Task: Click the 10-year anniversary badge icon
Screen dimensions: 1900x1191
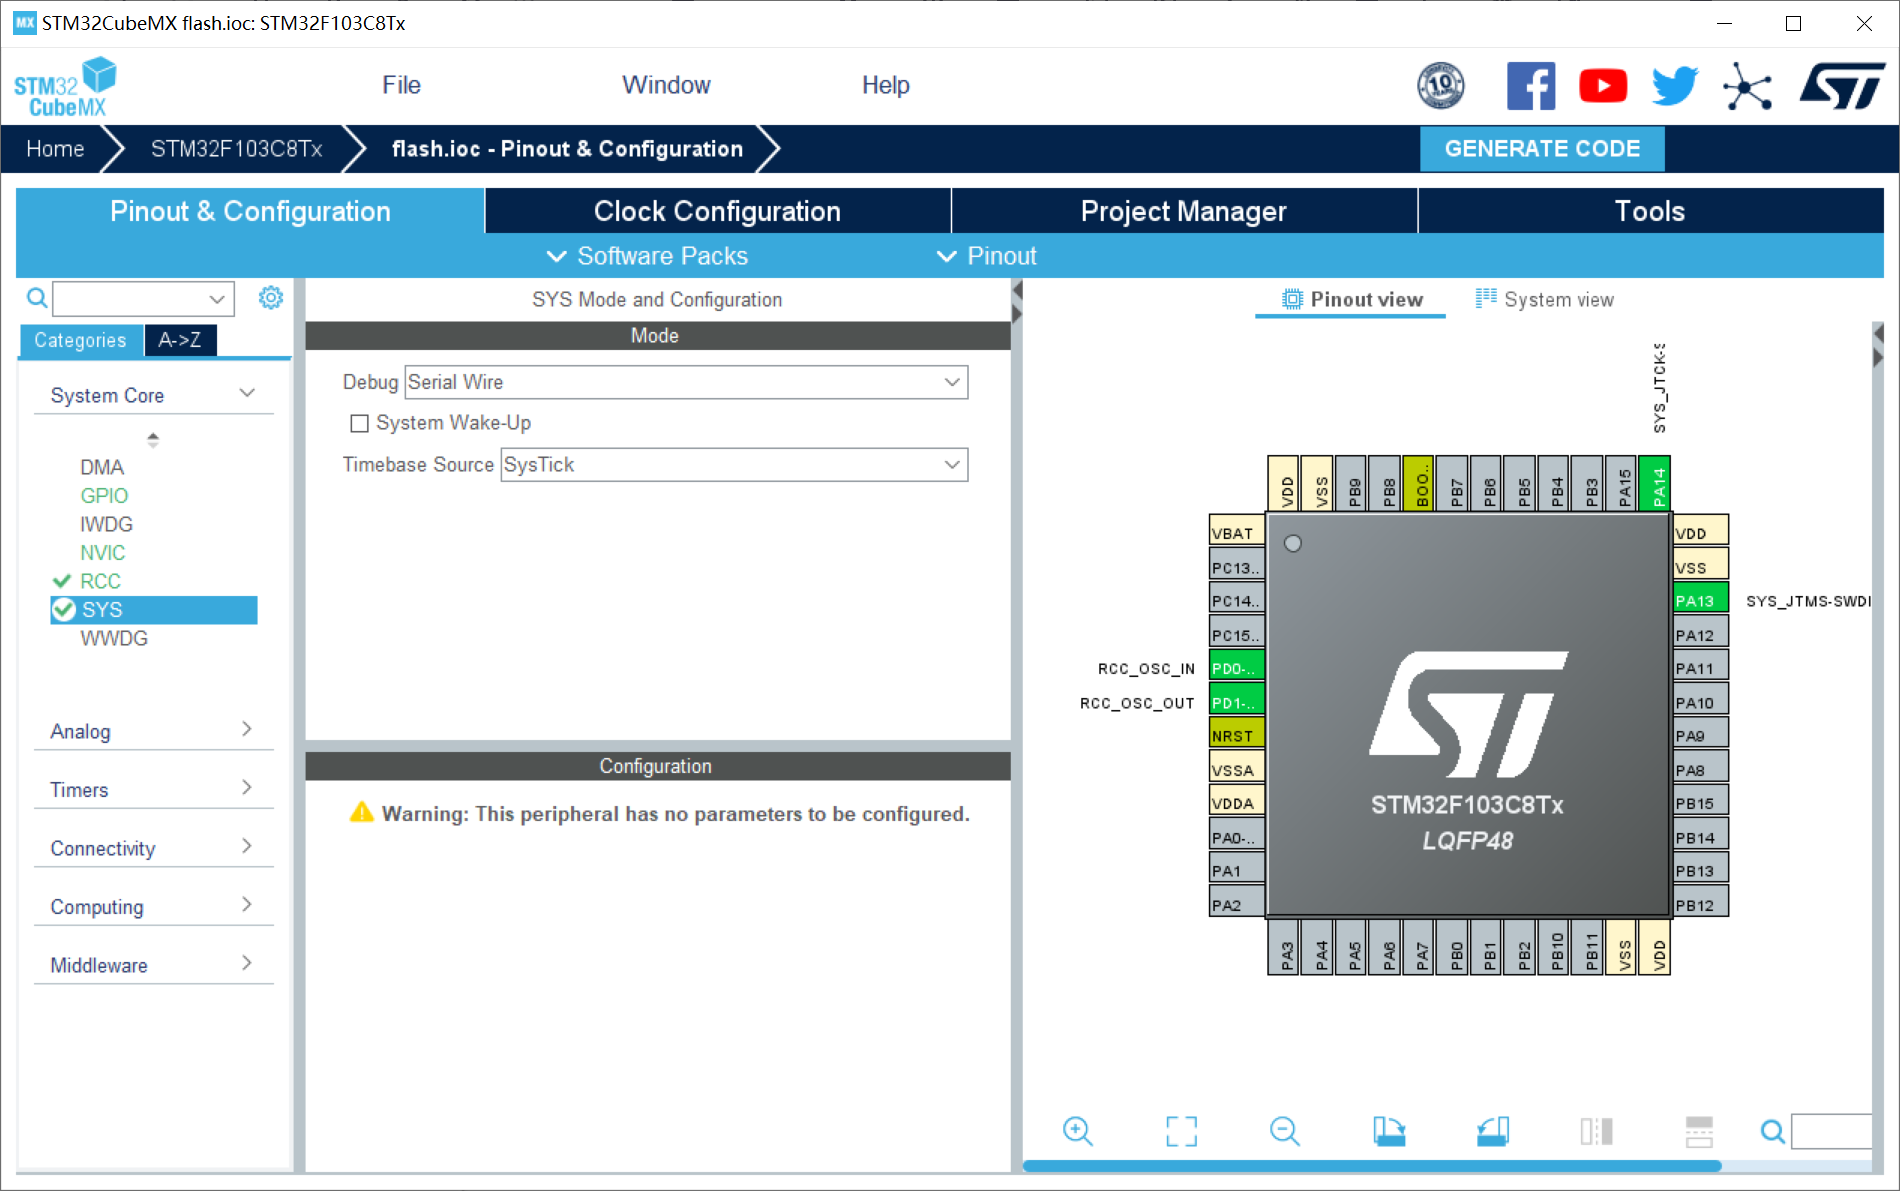Action: (1441, 86)
